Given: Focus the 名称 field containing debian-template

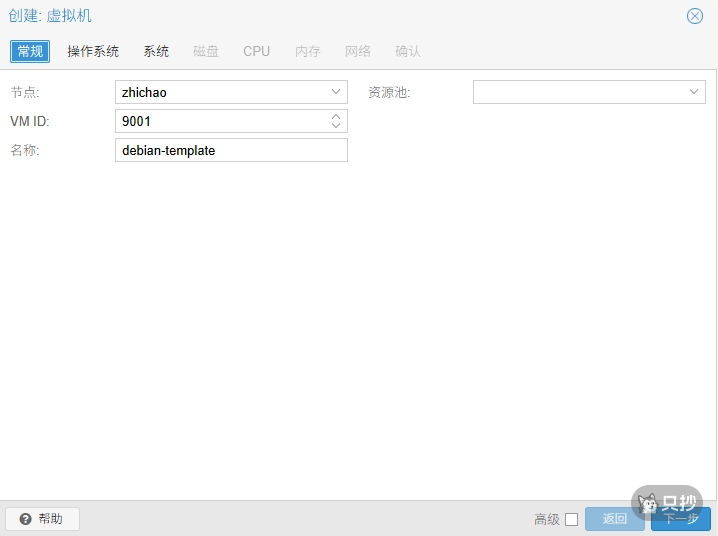Looking at the screenshot, I should pyautogui.click(x=231, y=150).
